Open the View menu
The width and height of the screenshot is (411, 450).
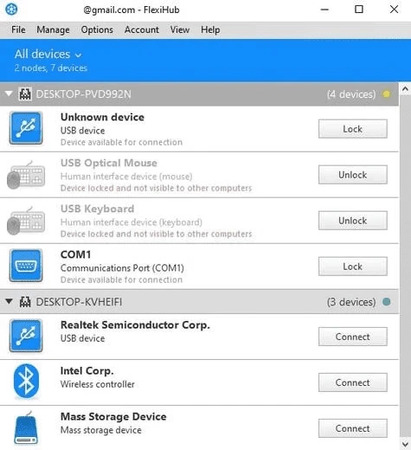tap(180, 30)
